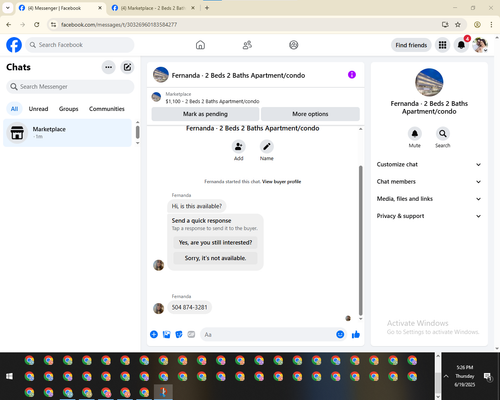Open the emoji picker in message box
This screenshot has width=500, height=400.
tap(340, 334)
